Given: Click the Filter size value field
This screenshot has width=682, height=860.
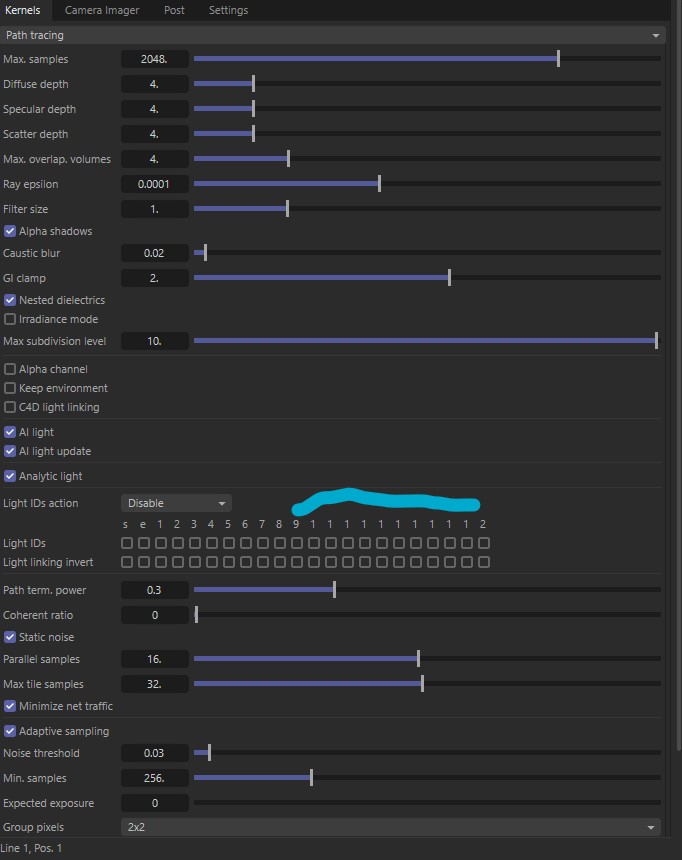Looking at the screenshot, I should 155,209.
